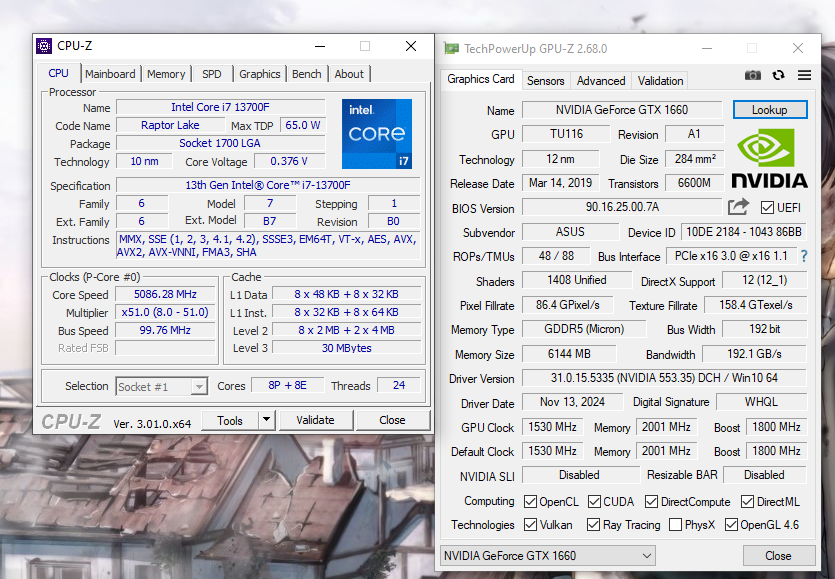The width and height of the screenshot is (835, 579).
Task: Click the Release Date Mar 14, 2019
Action: click(x=560, y=183)
